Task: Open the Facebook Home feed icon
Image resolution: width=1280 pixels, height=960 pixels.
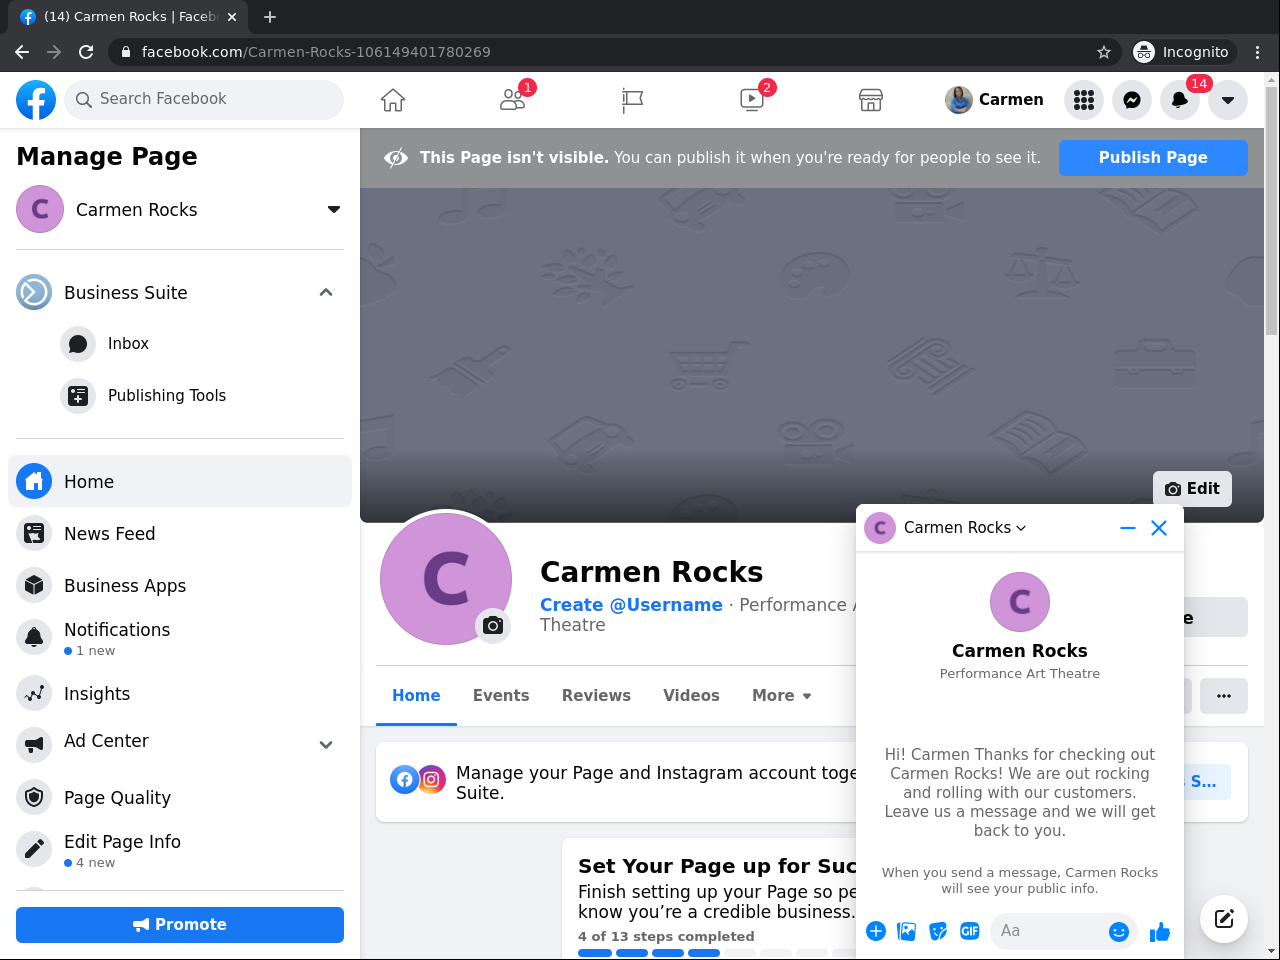Action: 393,100
